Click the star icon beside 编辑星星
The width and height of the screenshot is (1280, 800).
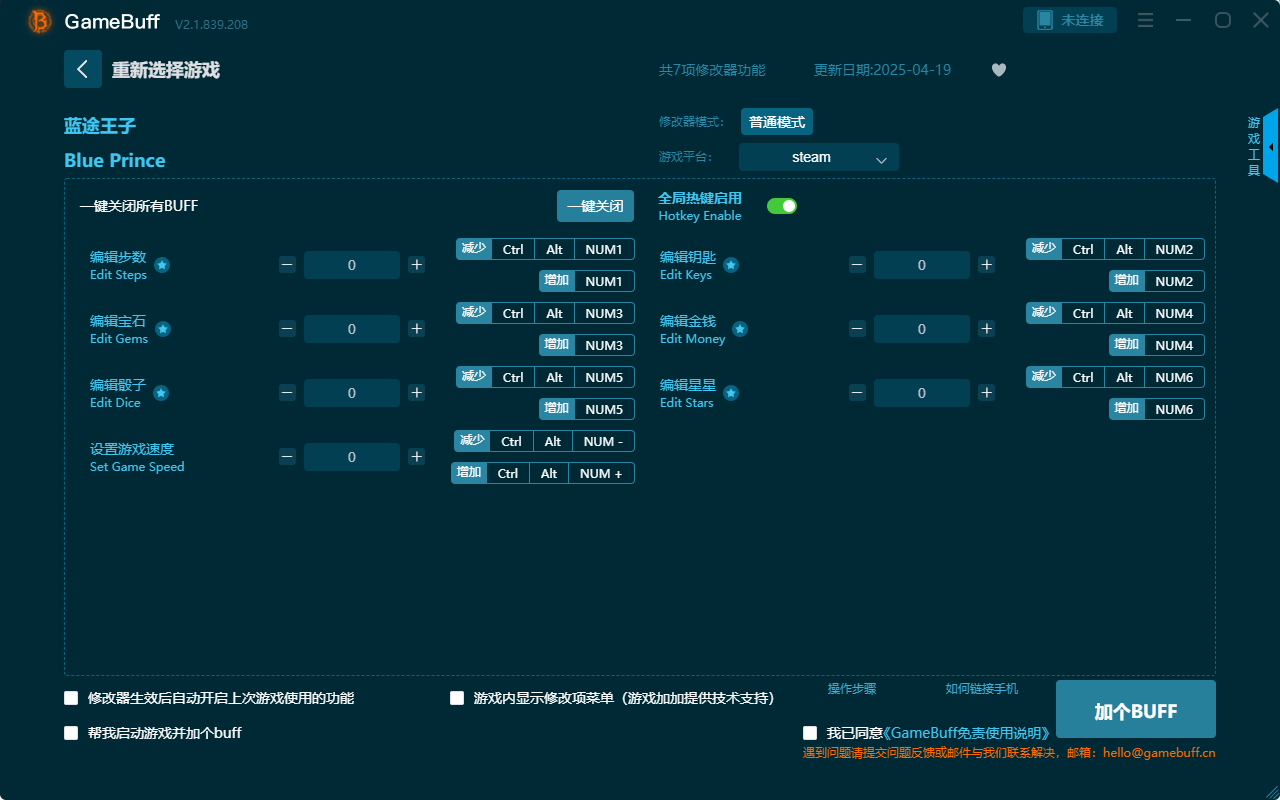tap(731, 393)
